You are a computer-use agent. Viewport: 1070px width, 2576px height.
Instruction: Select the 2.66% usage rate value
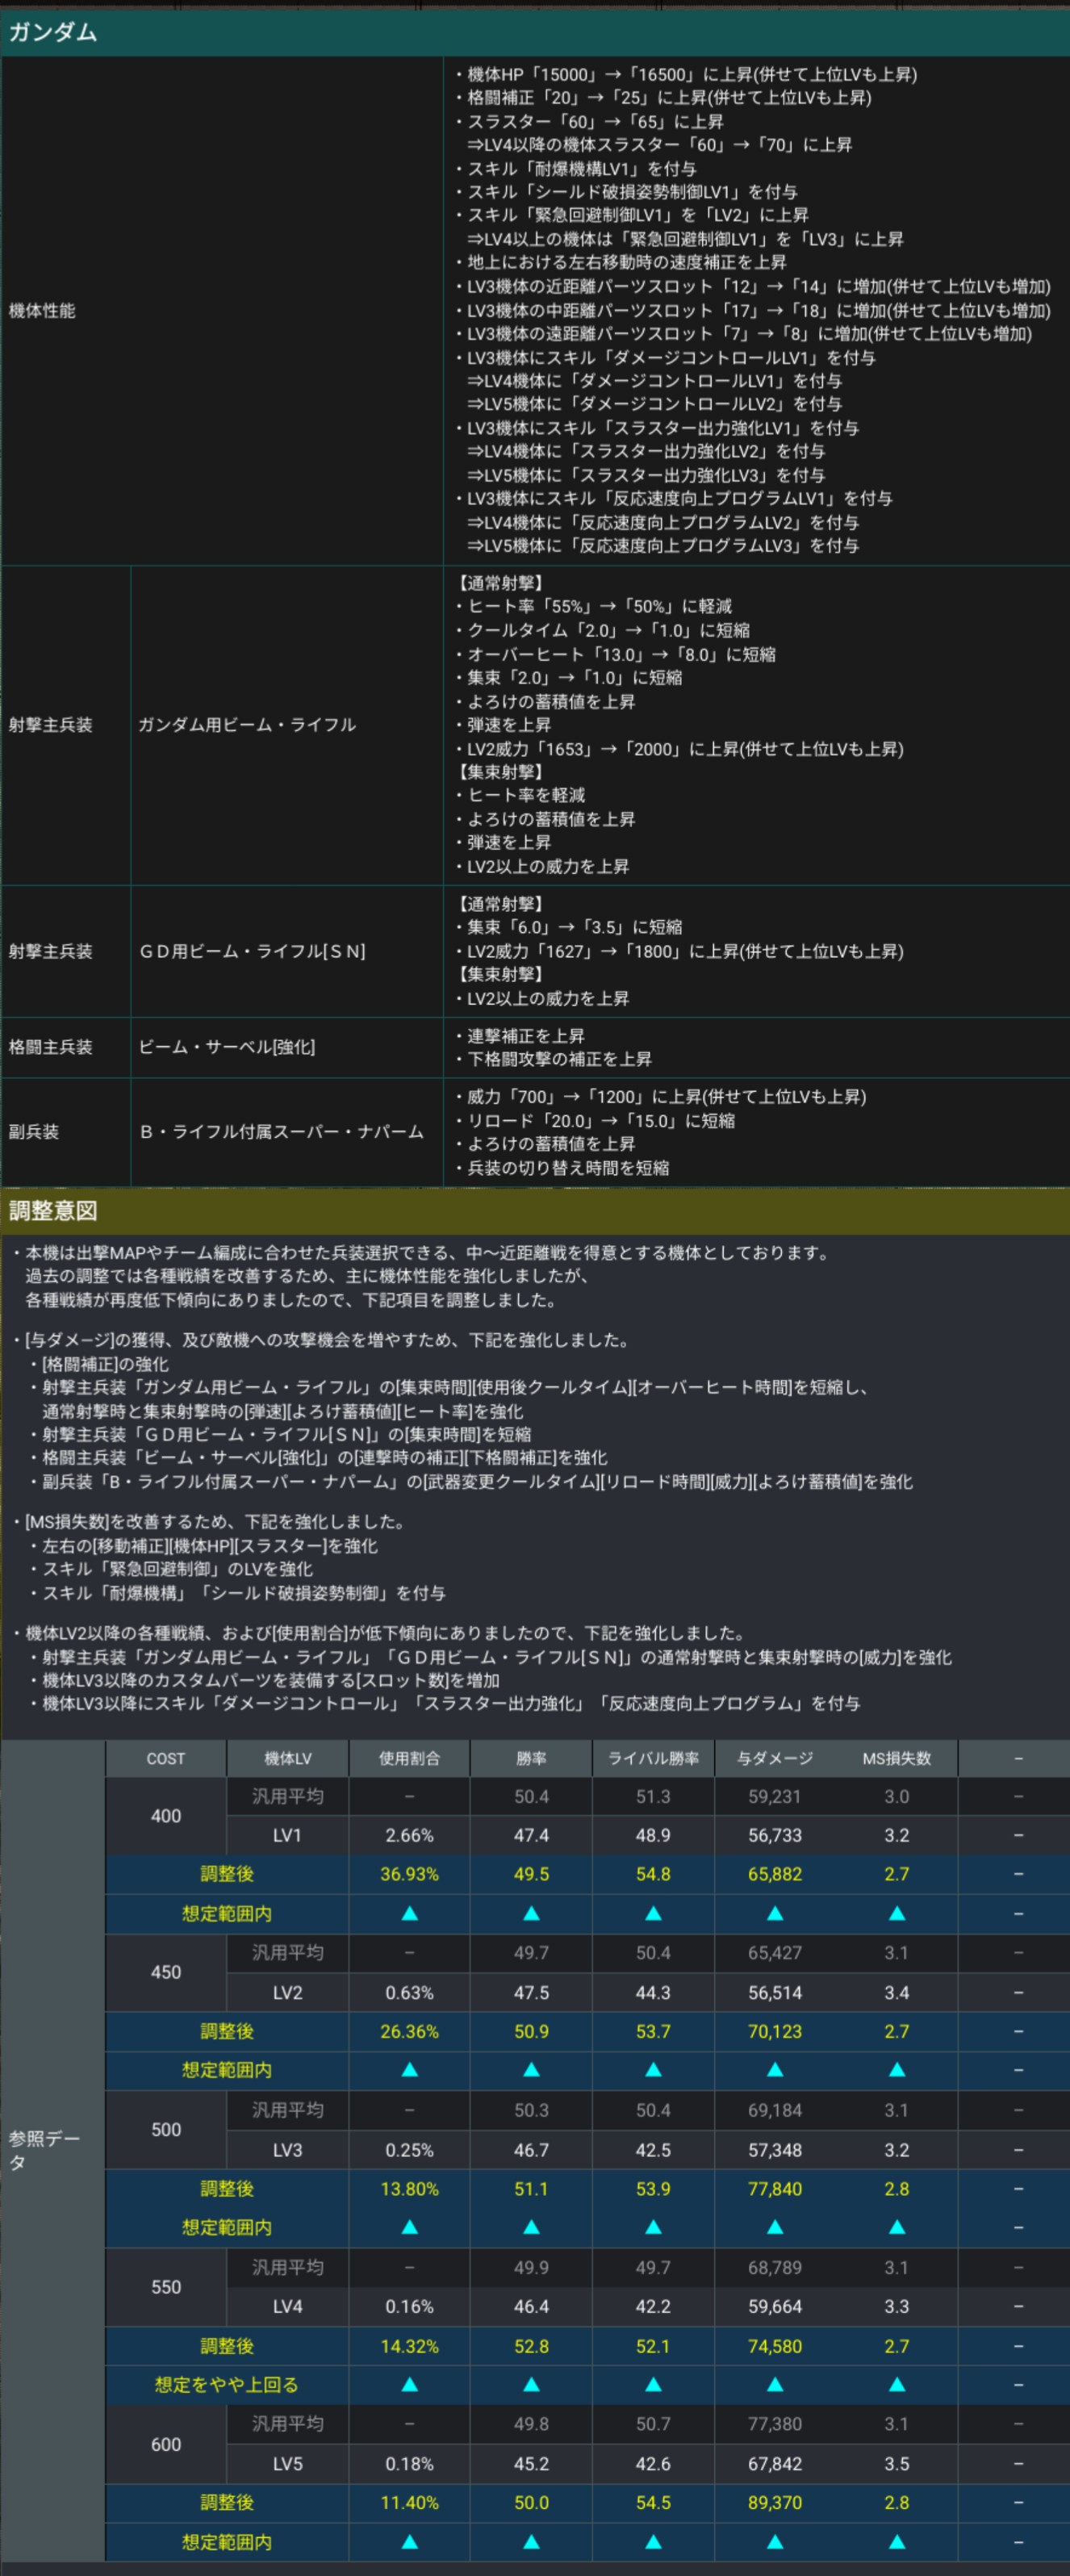410,1836
